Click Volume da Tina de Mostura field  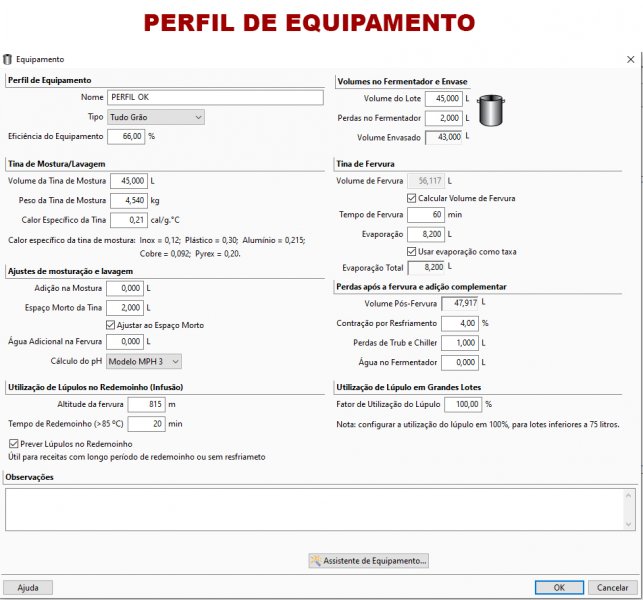(129, 181)
